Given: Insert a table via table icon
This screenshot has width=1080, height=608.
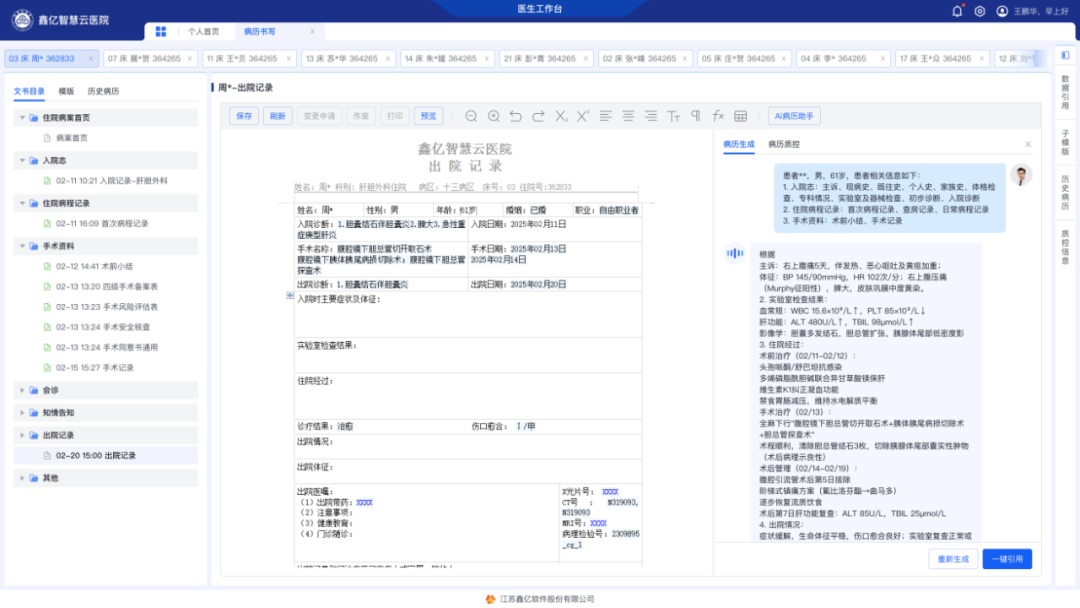Looking at the screenshot, I should (740, 116).
